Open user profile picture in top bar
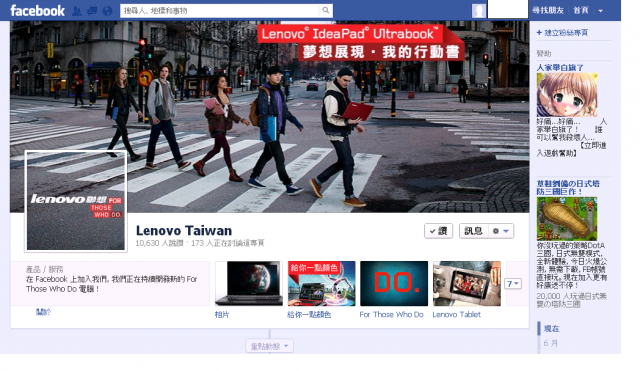The width and height of the screenshot is (640, 371). click(x=479, y=11)
